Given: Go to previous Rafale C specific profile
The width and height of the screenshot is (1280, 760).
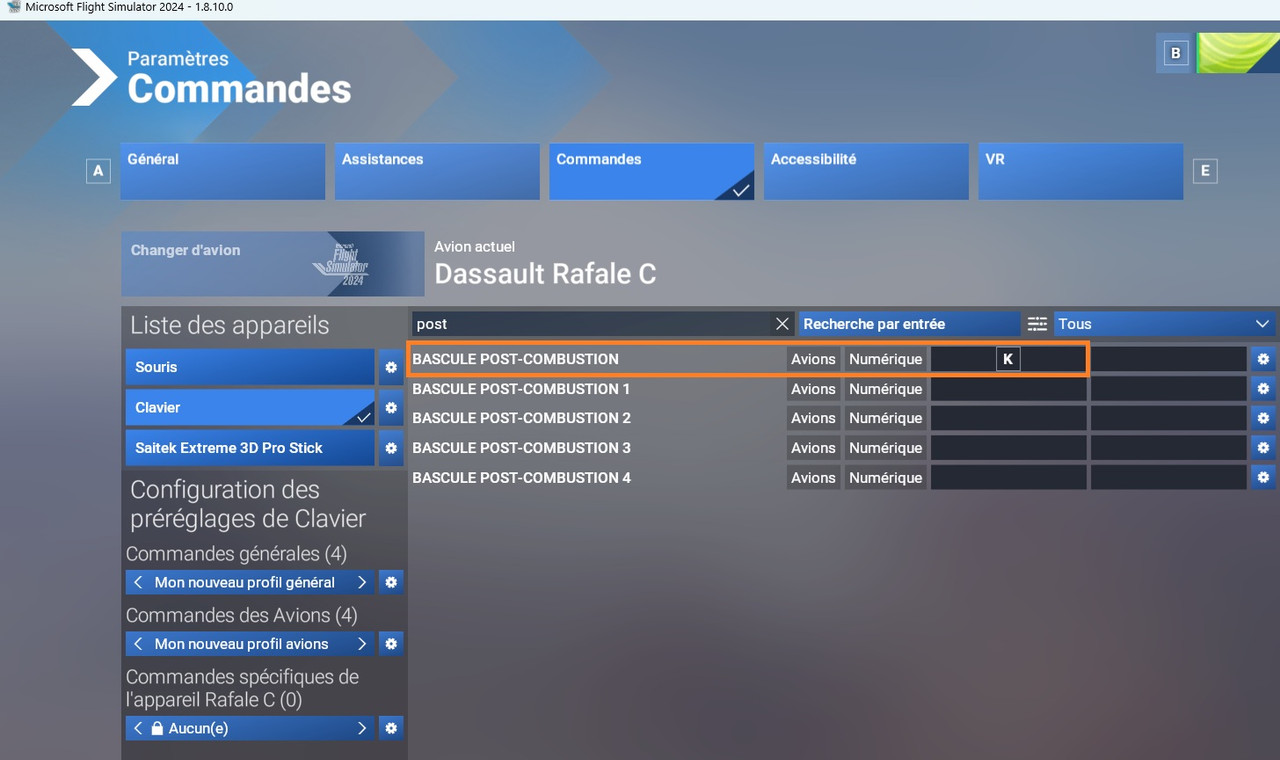Looking at the screenshot, I should point(138,728).
